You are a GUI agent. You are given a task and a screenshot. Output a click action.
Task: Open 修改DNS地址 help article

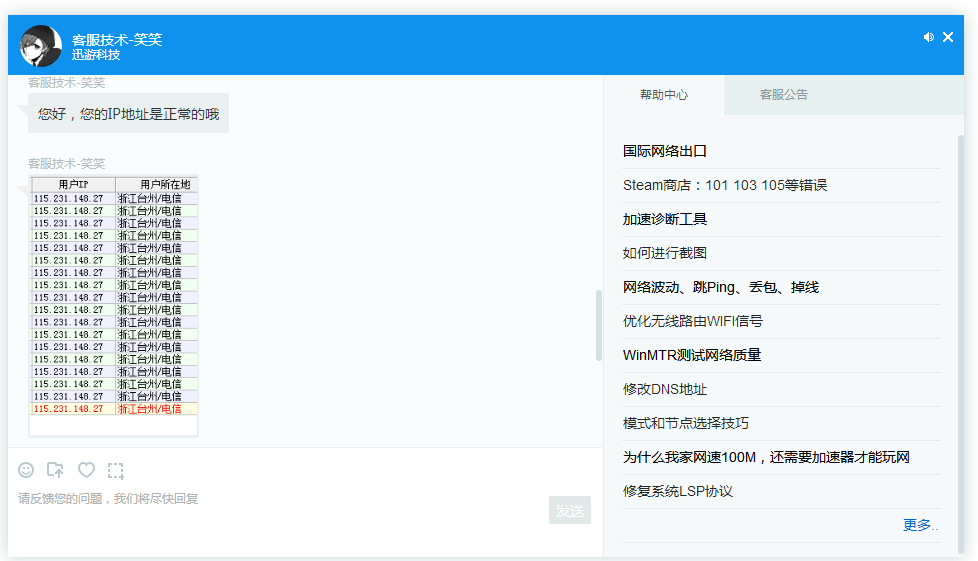pyautogui.click(x=665, y=389)
